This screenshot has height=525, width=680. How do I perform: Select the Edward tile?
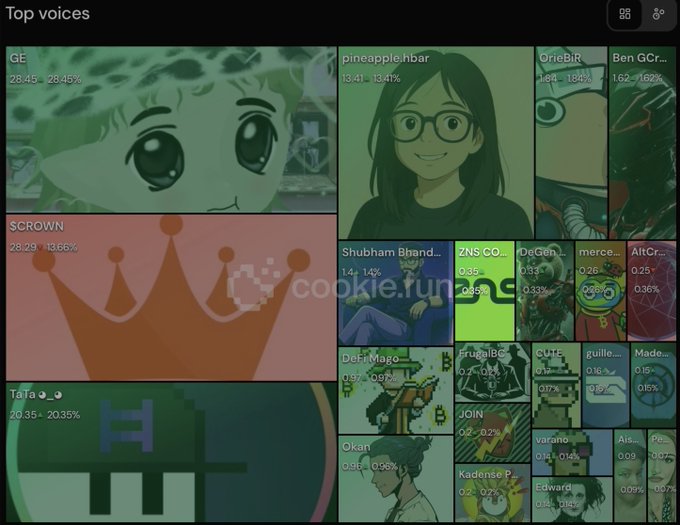tap(572, 499)
